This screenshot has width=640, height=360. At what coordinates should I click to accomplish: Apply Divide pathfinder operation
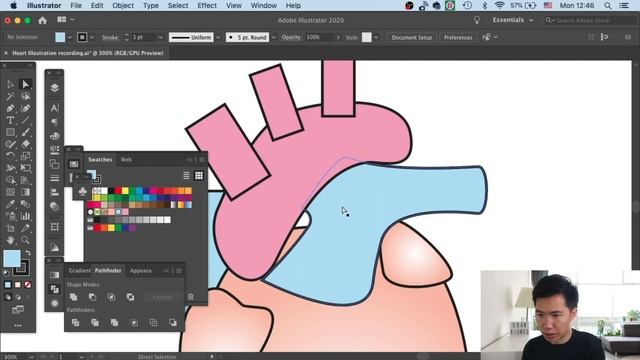pyautogui.click(x=76, y=322)
